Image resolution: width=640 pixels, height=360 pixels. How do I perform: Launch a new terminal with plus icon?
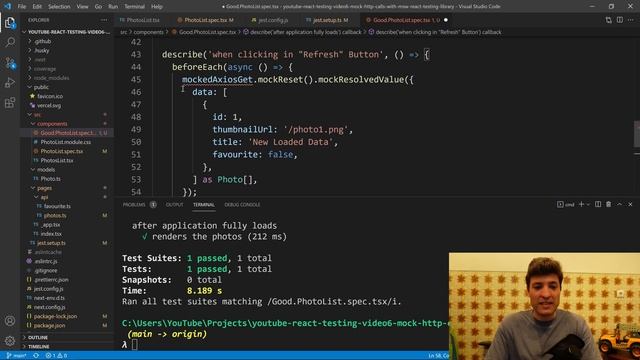pos(581,204)
